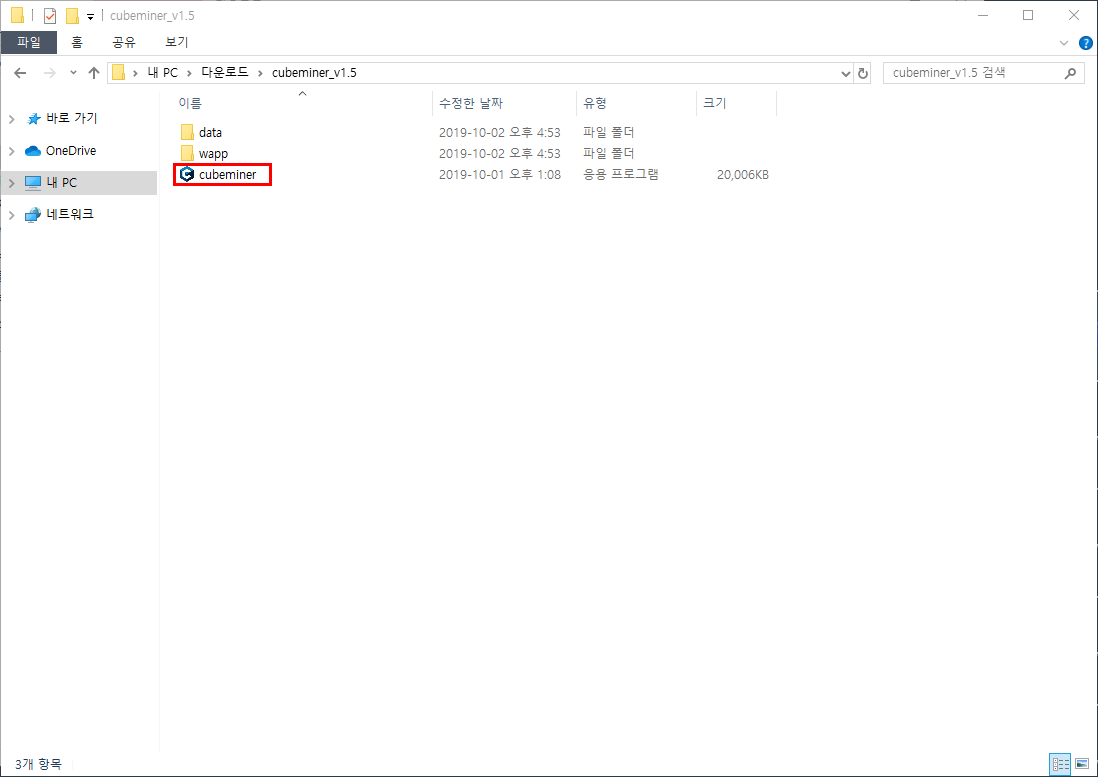1098x777 pixels.
Task: Click the folder icon in the address bar
Action: (118, 73)
